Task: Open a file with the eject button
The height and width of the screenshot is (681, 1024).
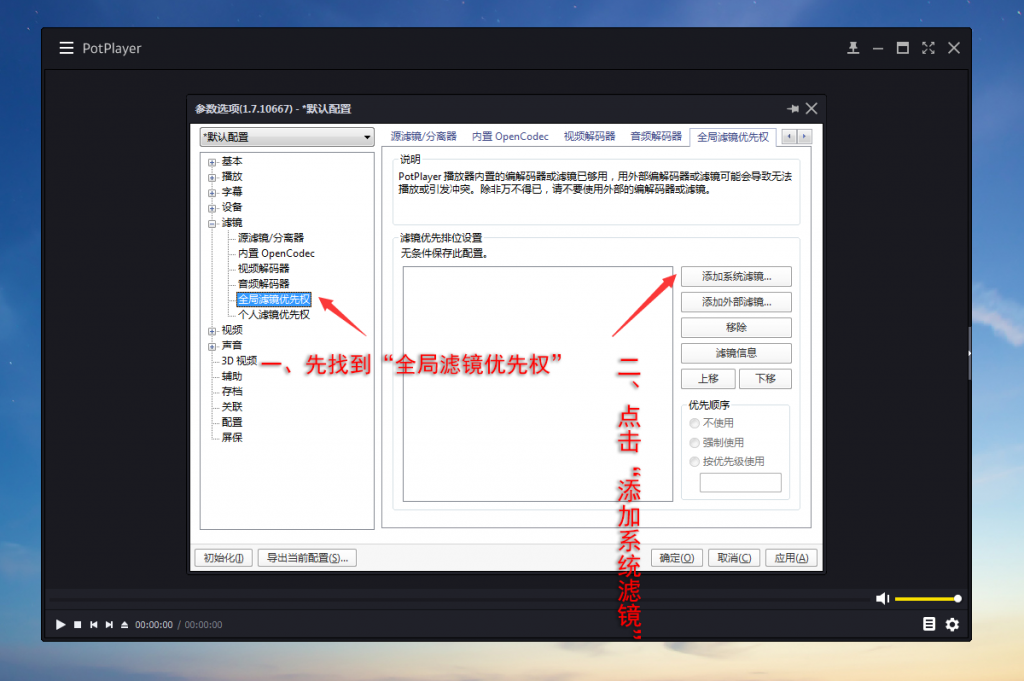Action: 125,625
